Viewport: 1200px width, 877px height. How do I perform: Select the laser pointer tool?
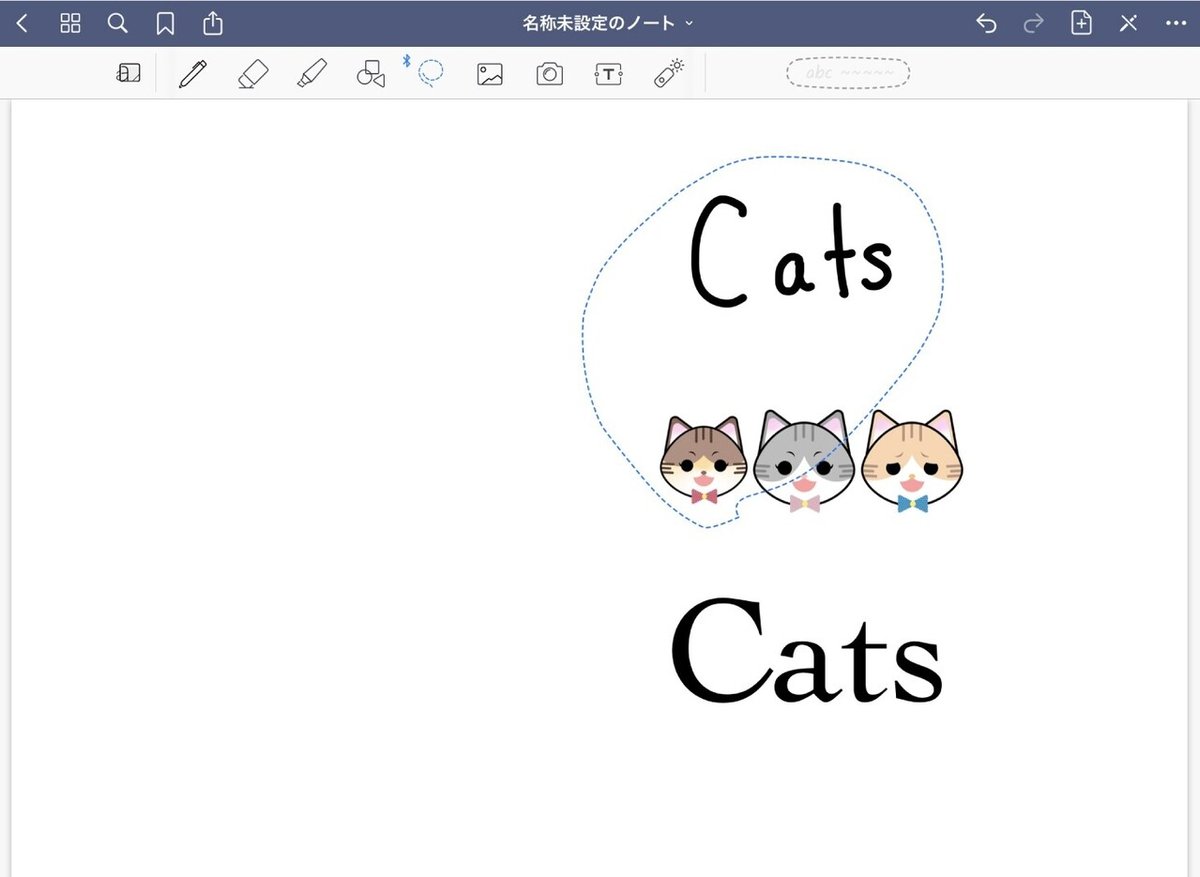click(668, 73)
